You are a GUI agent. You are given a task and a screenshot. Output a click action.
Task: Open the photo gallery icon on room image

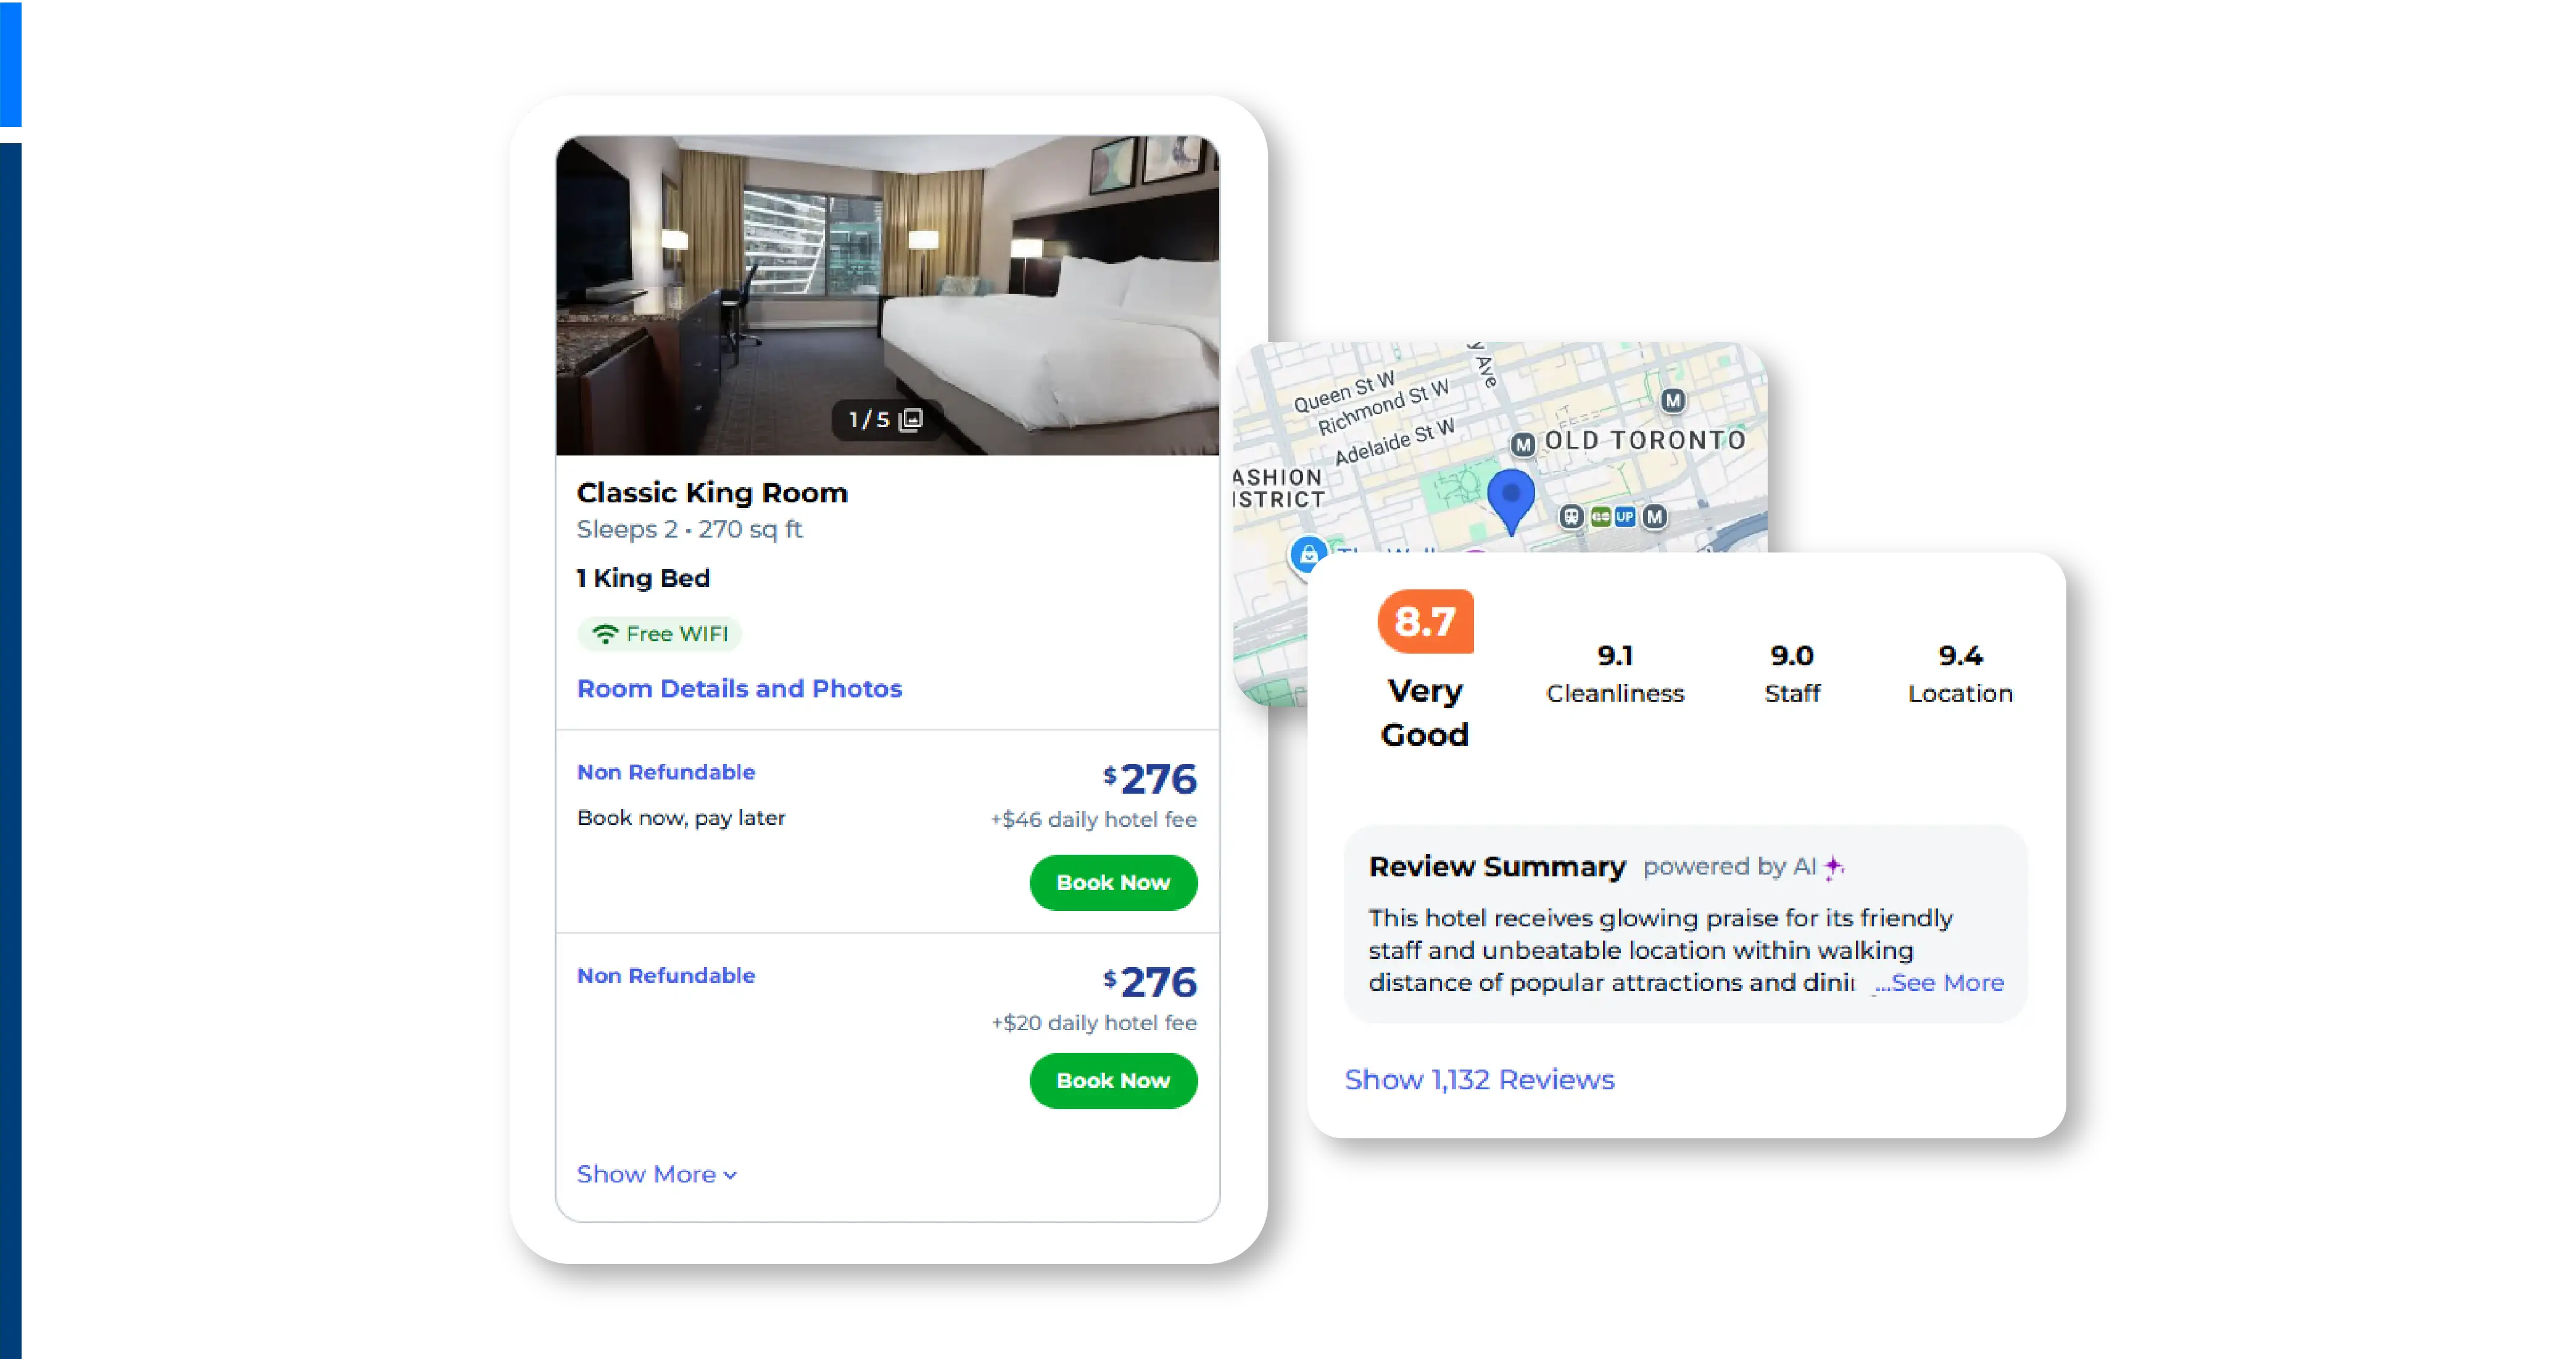tap(911, 419)
